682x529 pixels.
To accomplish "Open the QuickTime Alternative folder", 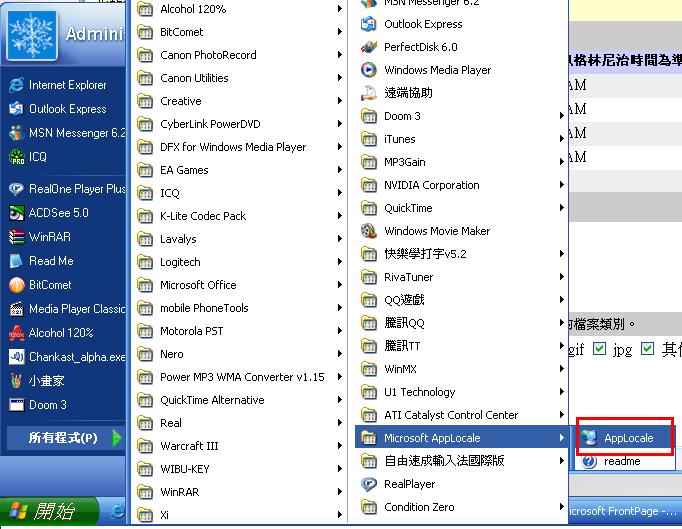I will [x=239, y=400].
